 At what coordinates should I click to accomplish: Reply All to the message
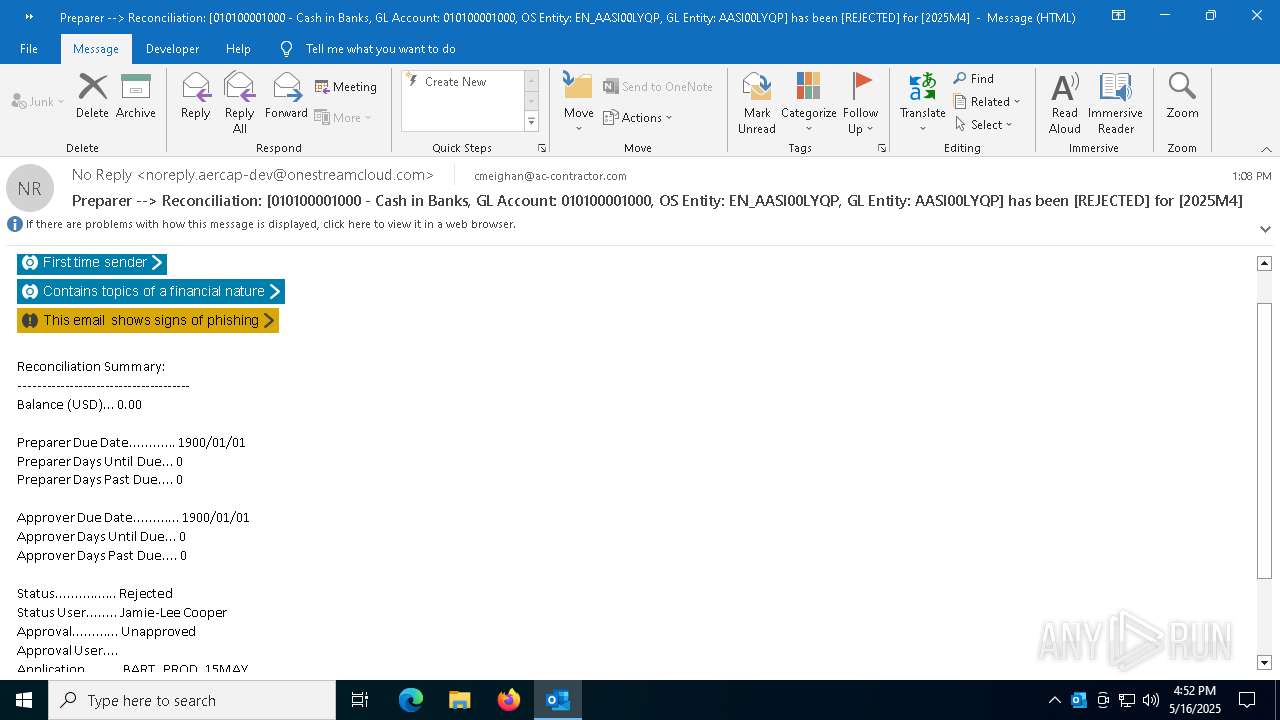point(239,103)
